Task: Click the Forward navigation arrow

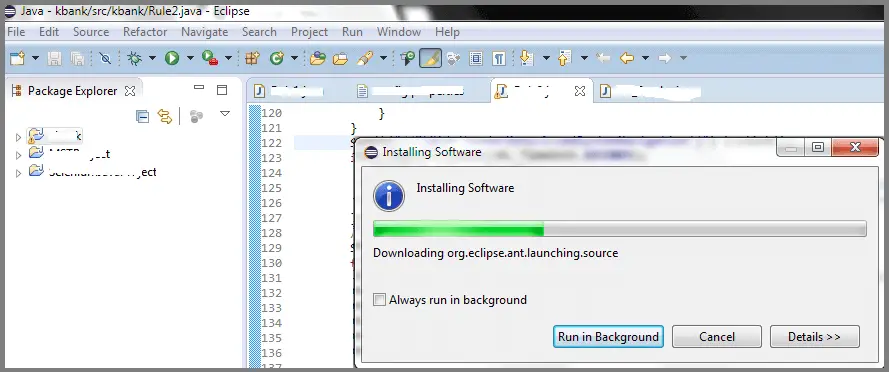Action: (x=664, y=58)
